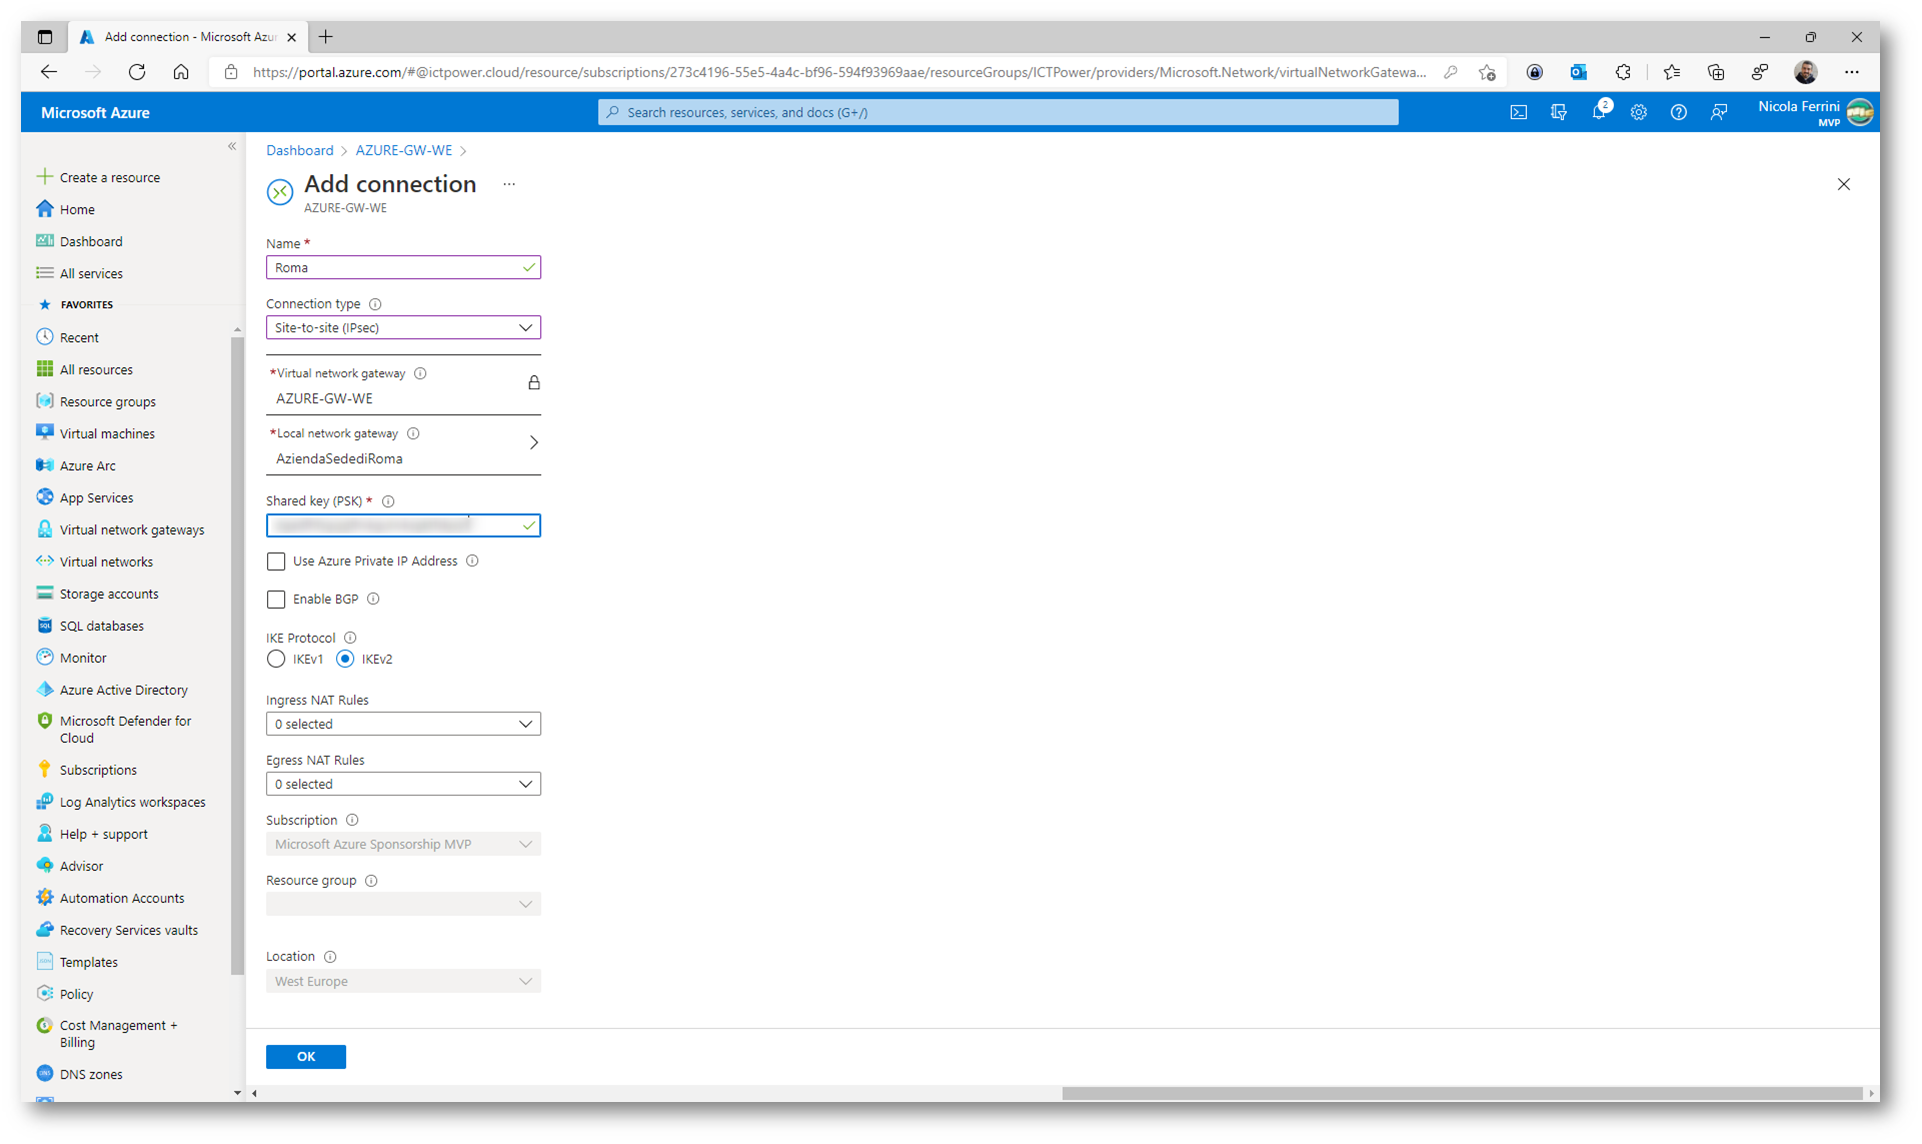Show the Resource group info icon

[371, 881]
